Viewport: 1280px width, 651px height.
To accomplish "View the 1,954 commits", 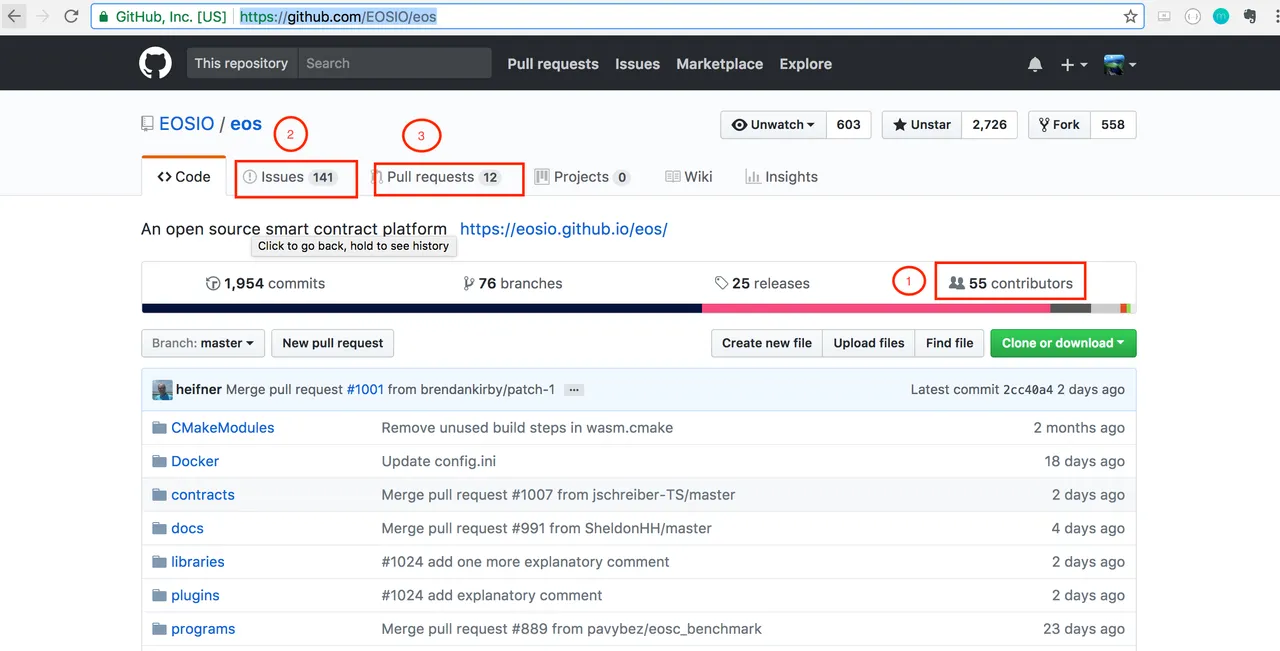I will pos(265,284).
